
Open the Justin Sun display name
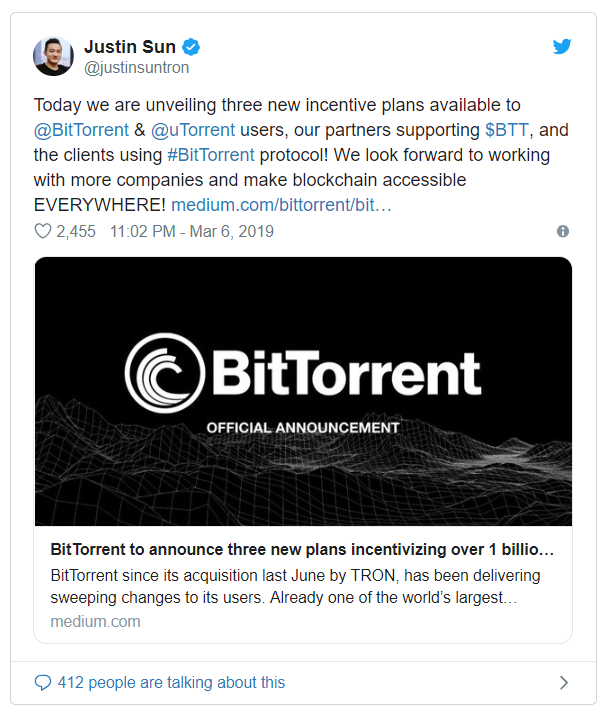129,46
